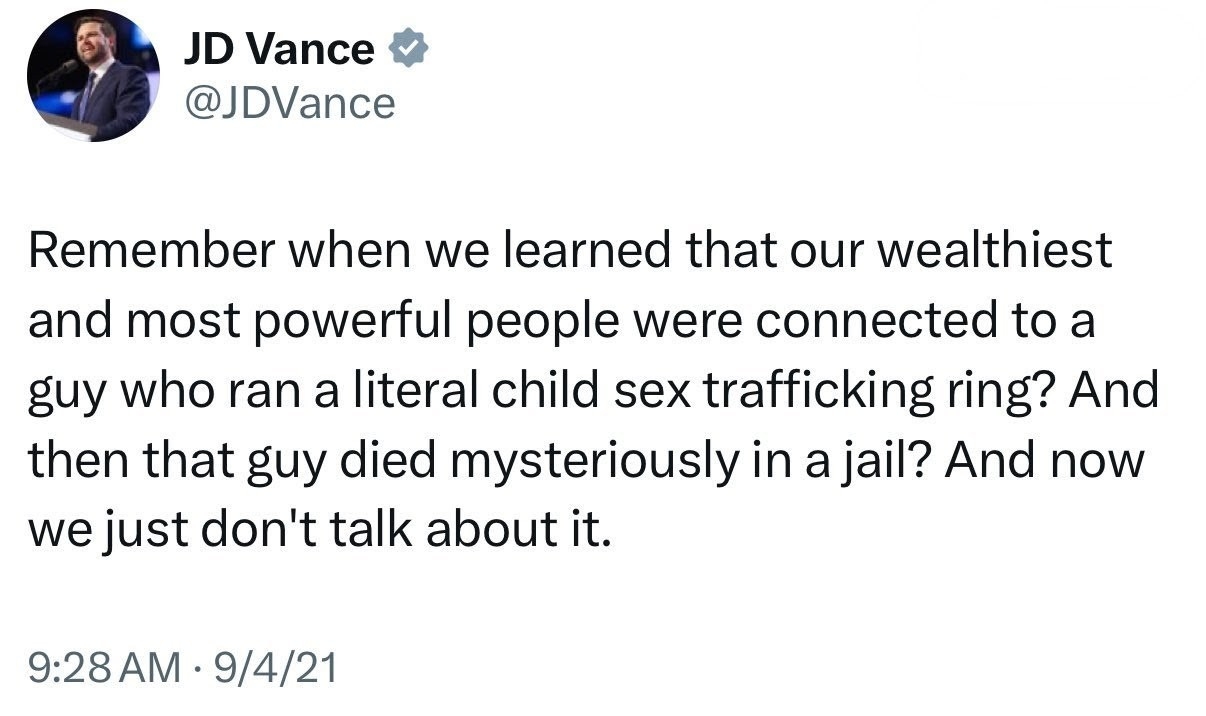1206x716 pixels.
Task: Click the 9/4/21 date text
Action: click(x=282, y=665)
